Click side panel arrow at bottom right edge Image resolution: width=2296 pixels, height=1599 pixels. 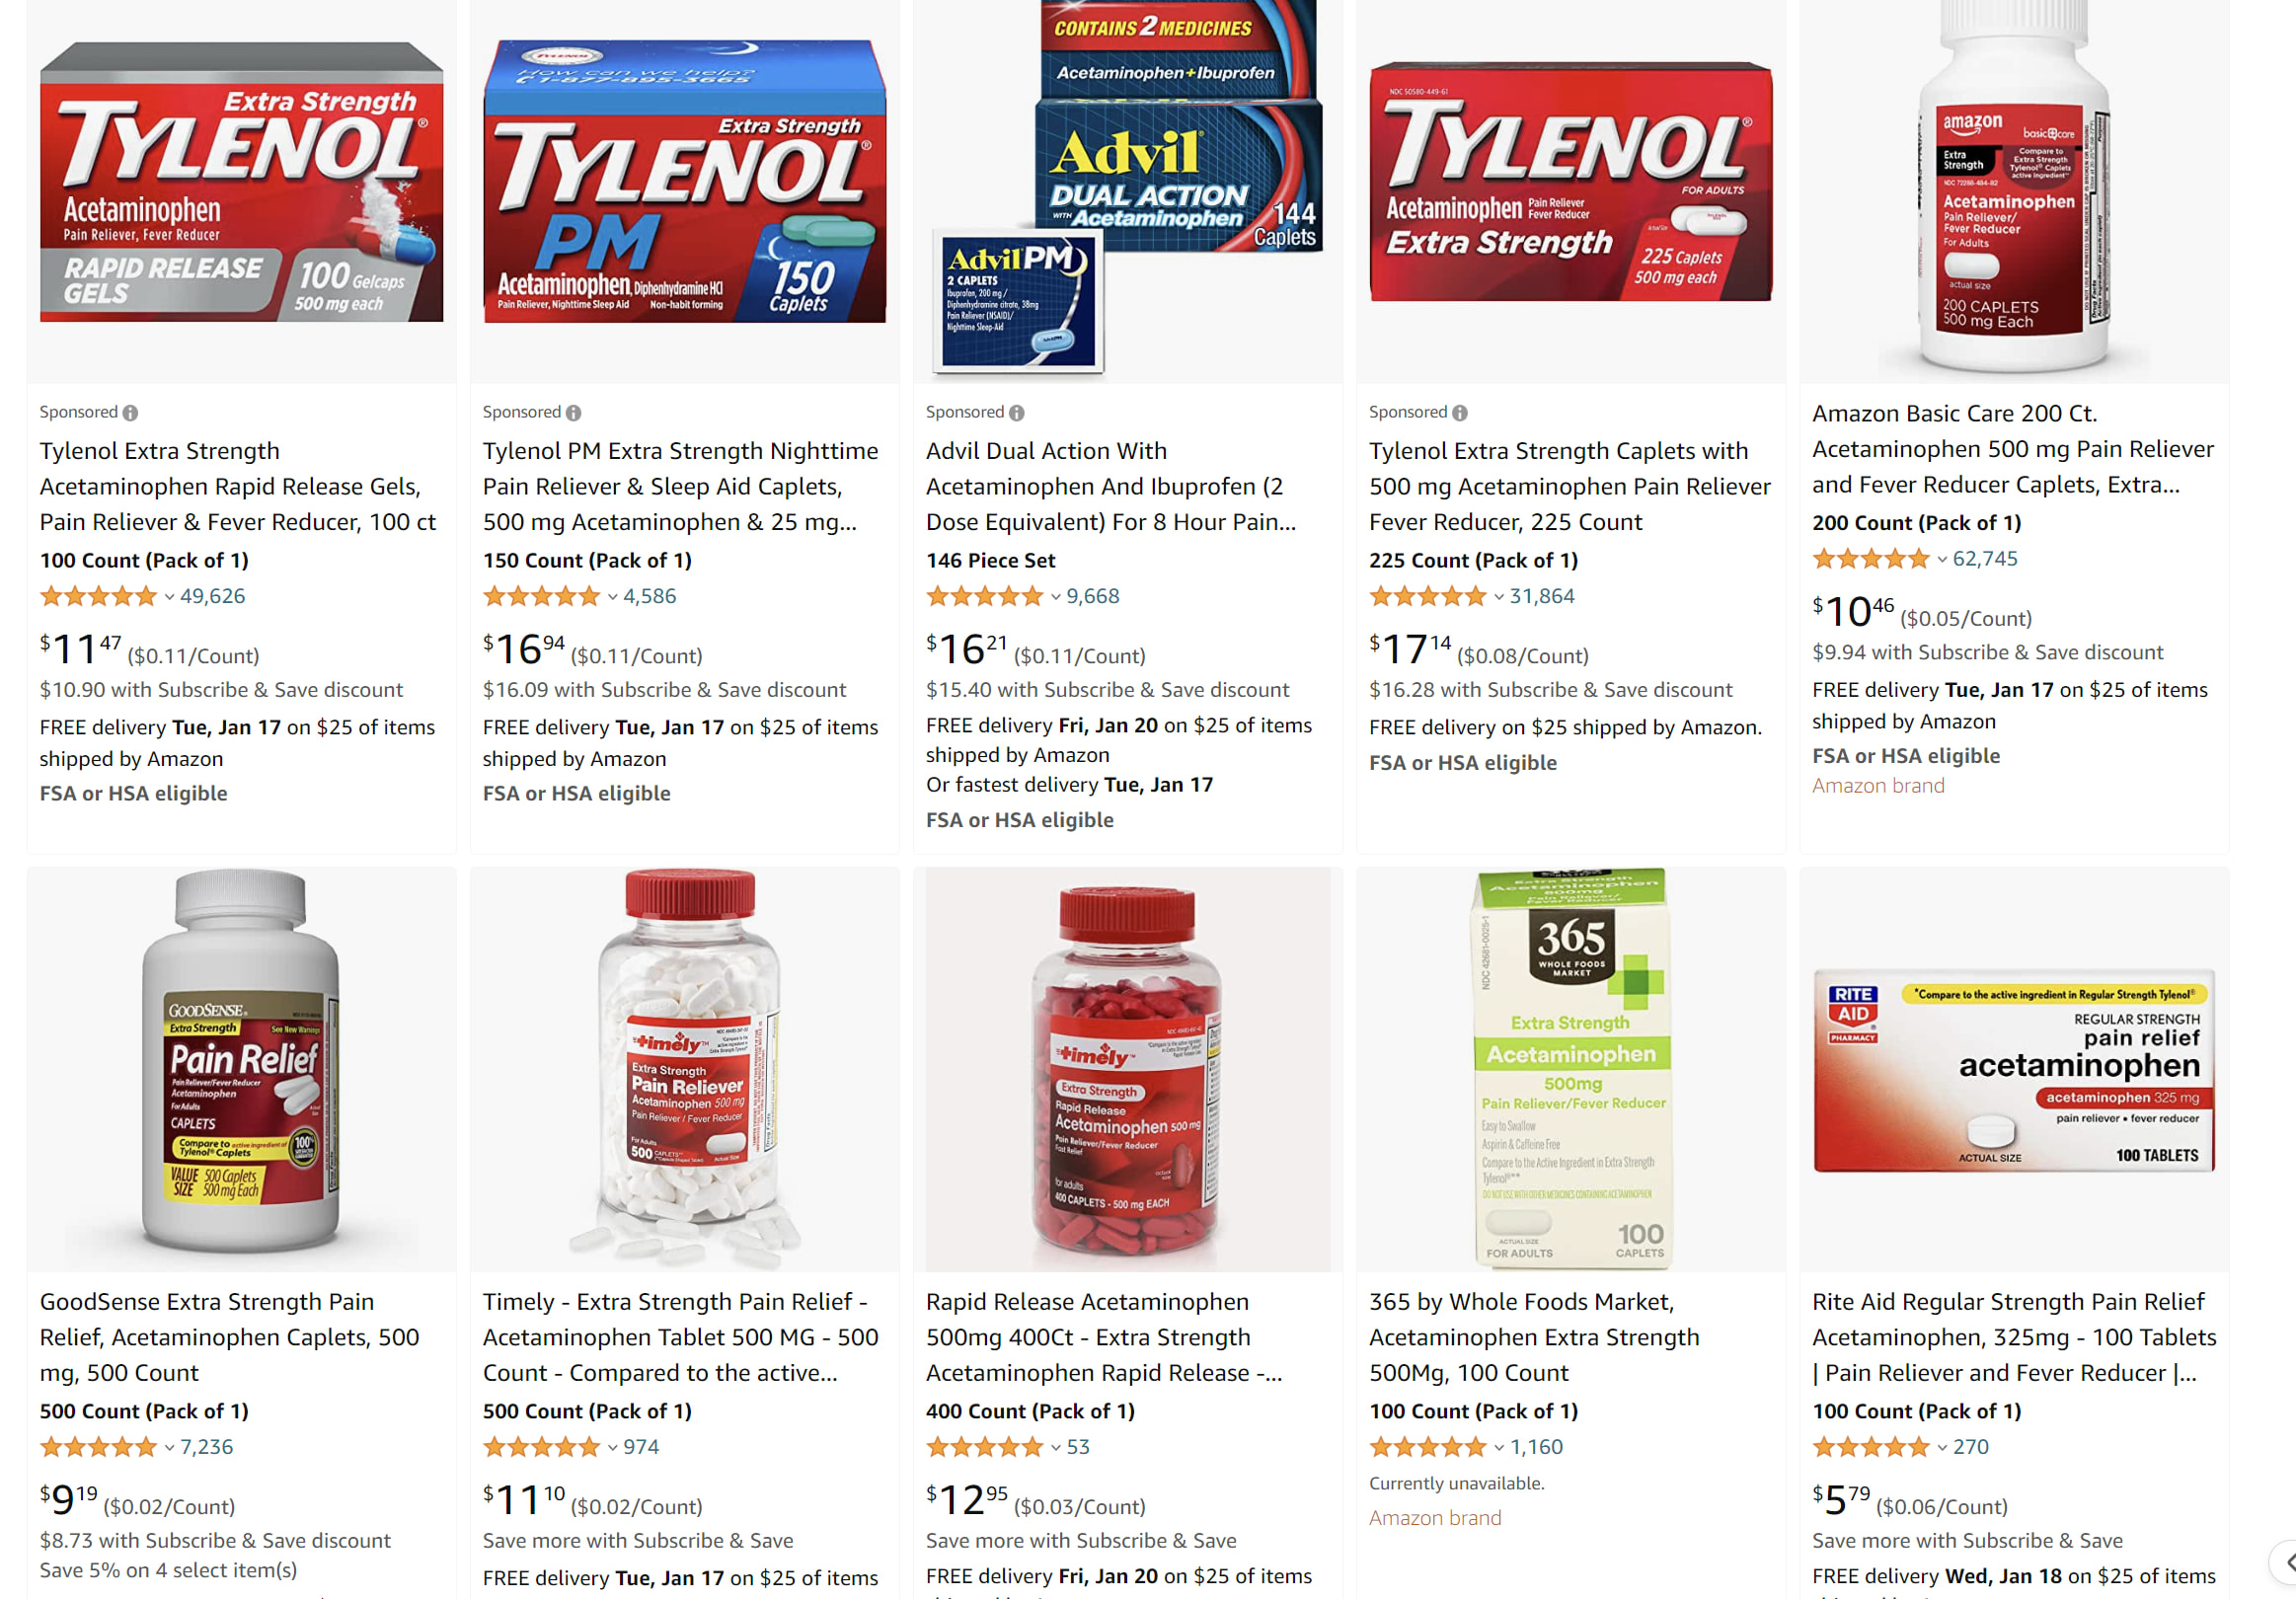(2284, 1562)
